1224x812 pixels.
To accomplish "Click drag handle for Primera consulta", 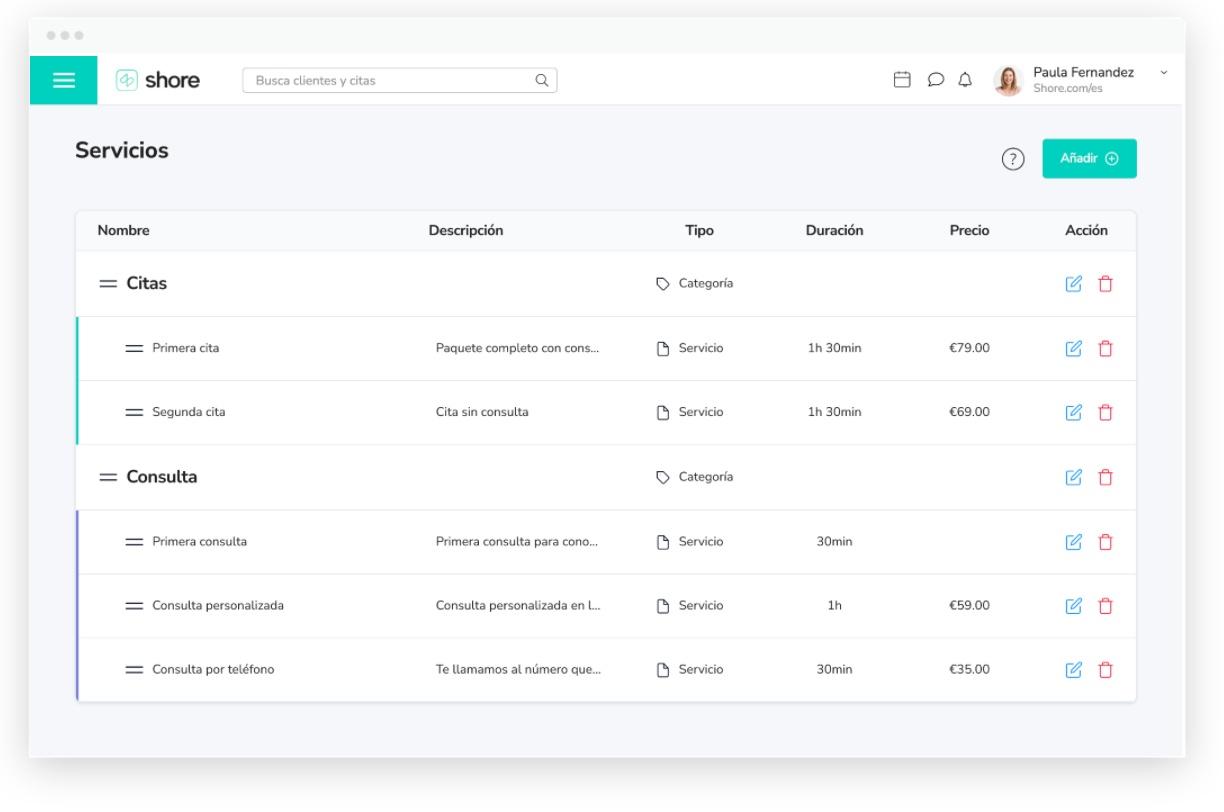I will pos(134,542).
